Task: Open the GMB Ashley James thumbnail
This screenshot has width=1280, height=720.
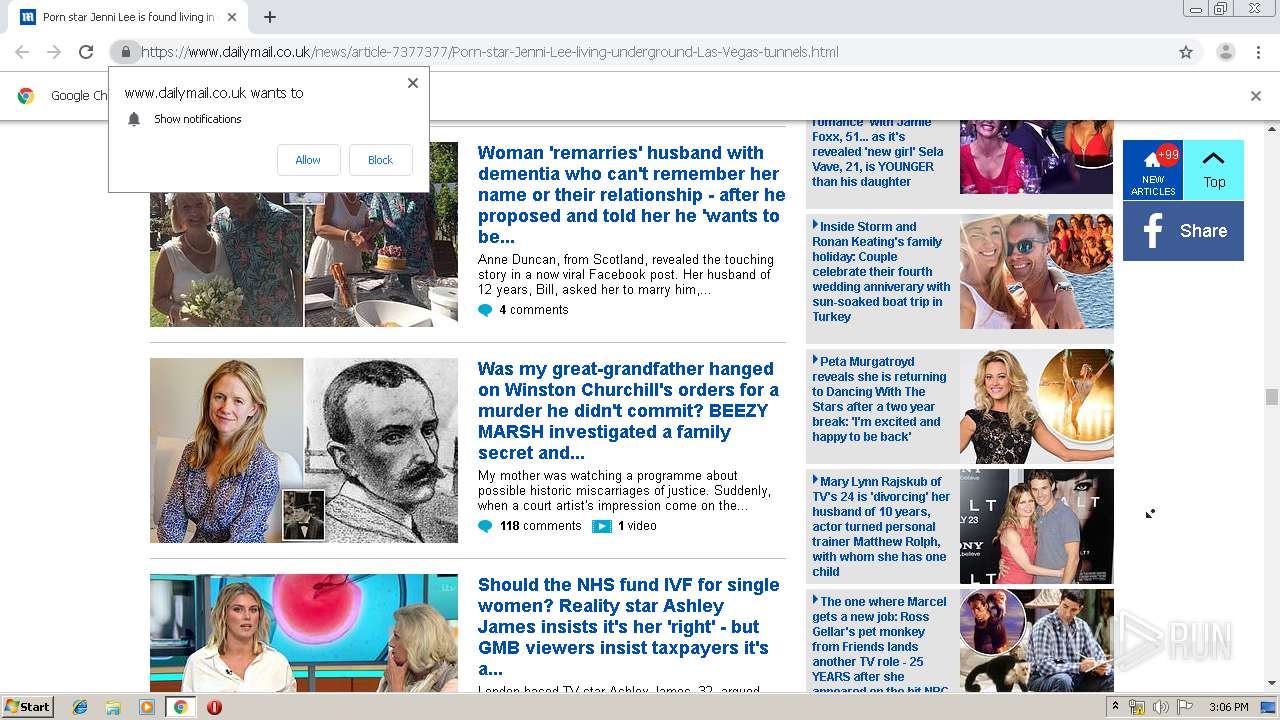Action: [304, 633]
